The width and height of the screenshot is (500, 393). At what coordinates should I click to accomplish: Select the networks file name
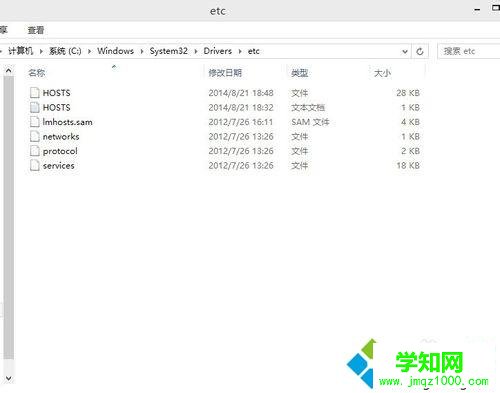pyautogui.click(x=61, y=136)
